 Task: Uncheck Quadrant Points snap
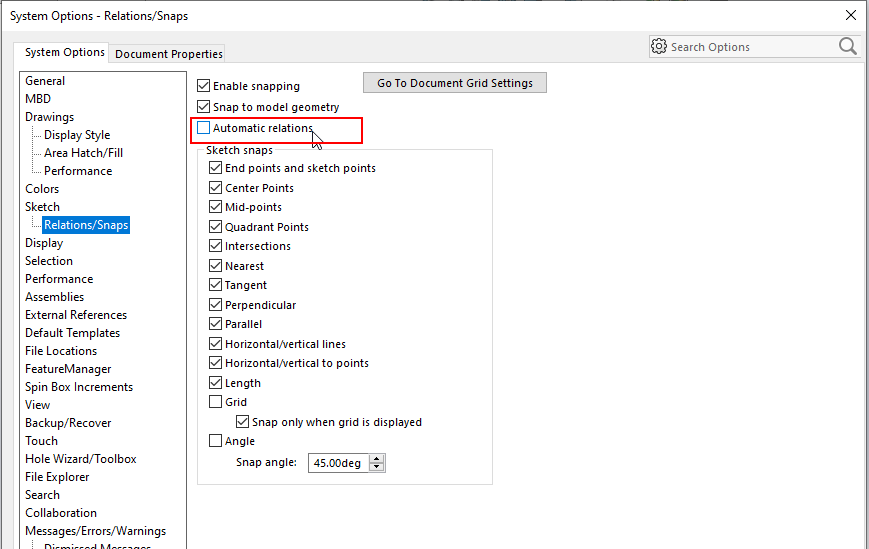pos(215,227)
